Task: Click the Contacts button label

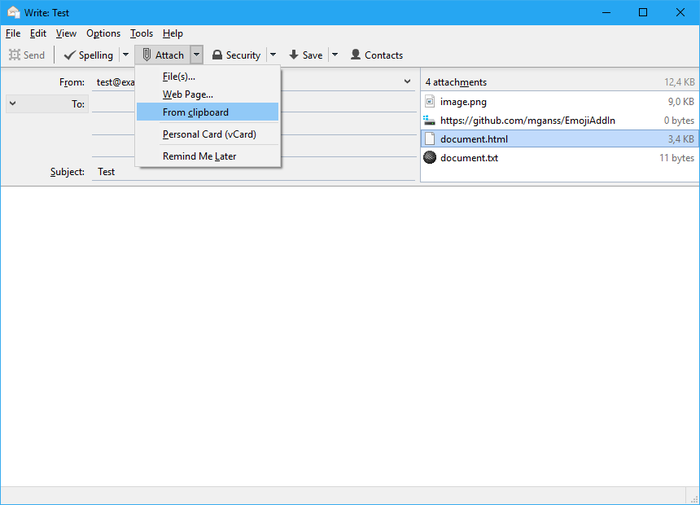Action: pyautogui.click(x=383, y=55)
